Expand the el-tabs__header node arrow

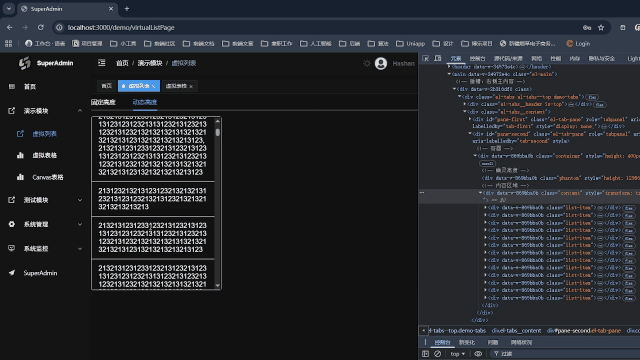(464, 104)
